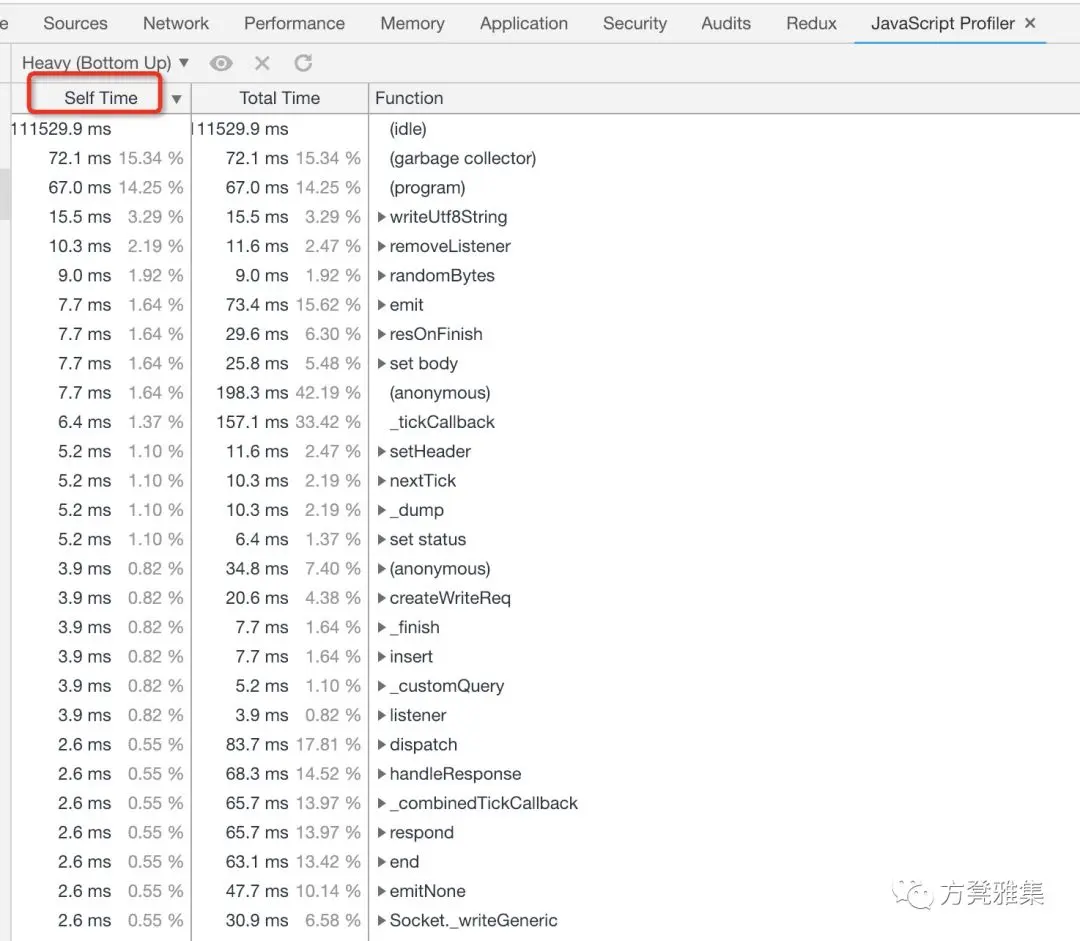Expand the end function row

pos(382,862)
